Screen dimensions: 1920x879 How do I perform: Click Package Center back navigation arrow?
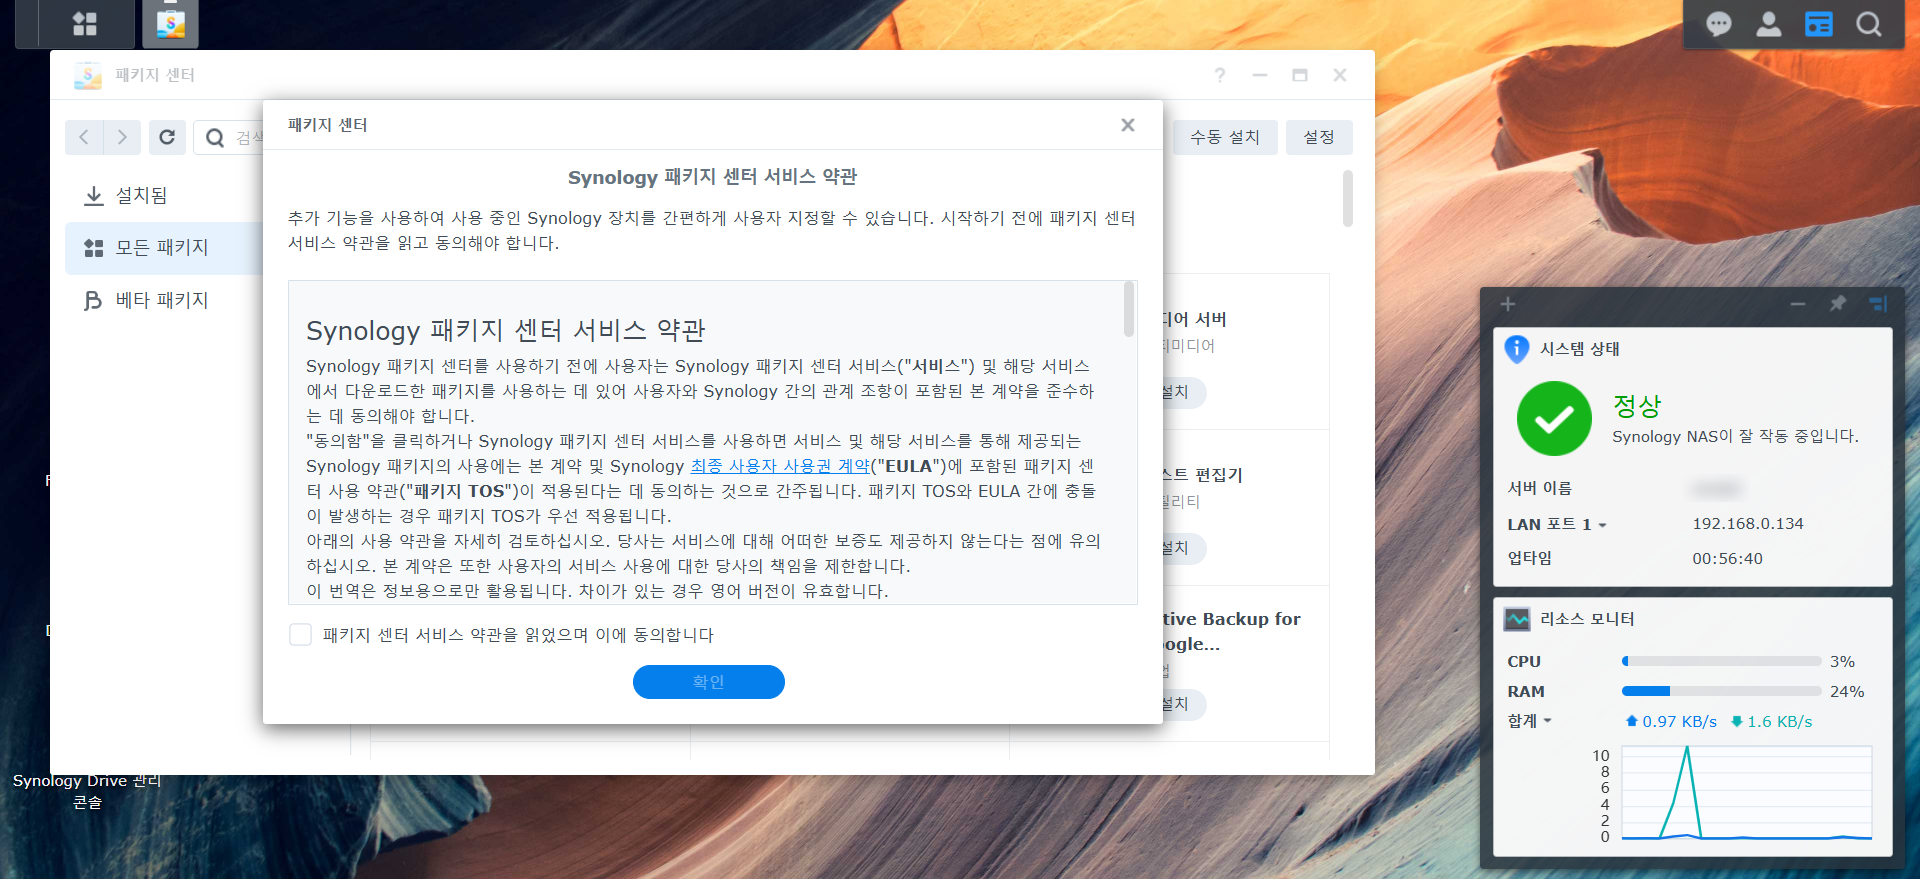tap(84, 137)
